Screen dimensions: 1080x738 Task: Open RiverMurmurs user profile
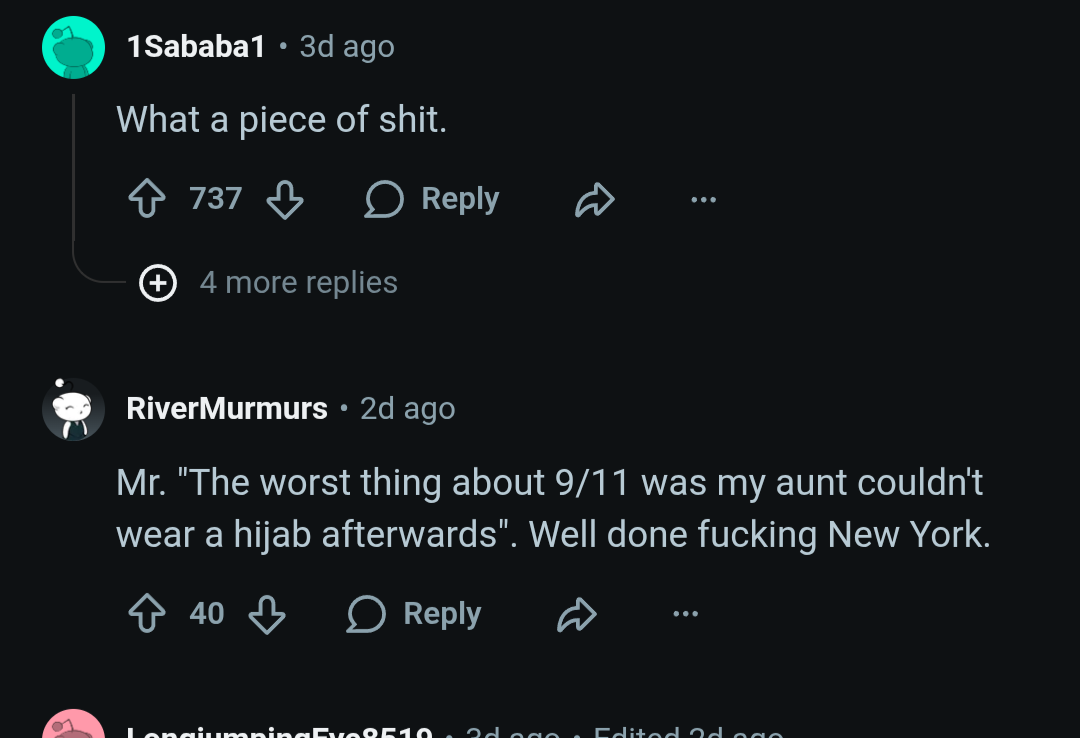(x=227, y=409)
